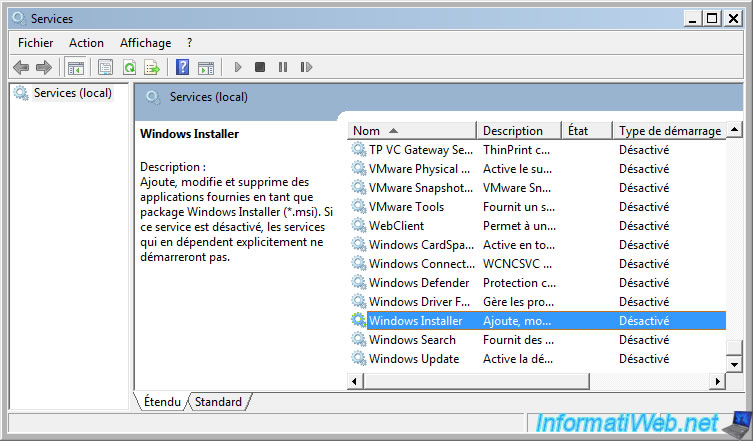Click gear icon of WebClient row
The image size is (753, 441).
[x=358, y=225]
